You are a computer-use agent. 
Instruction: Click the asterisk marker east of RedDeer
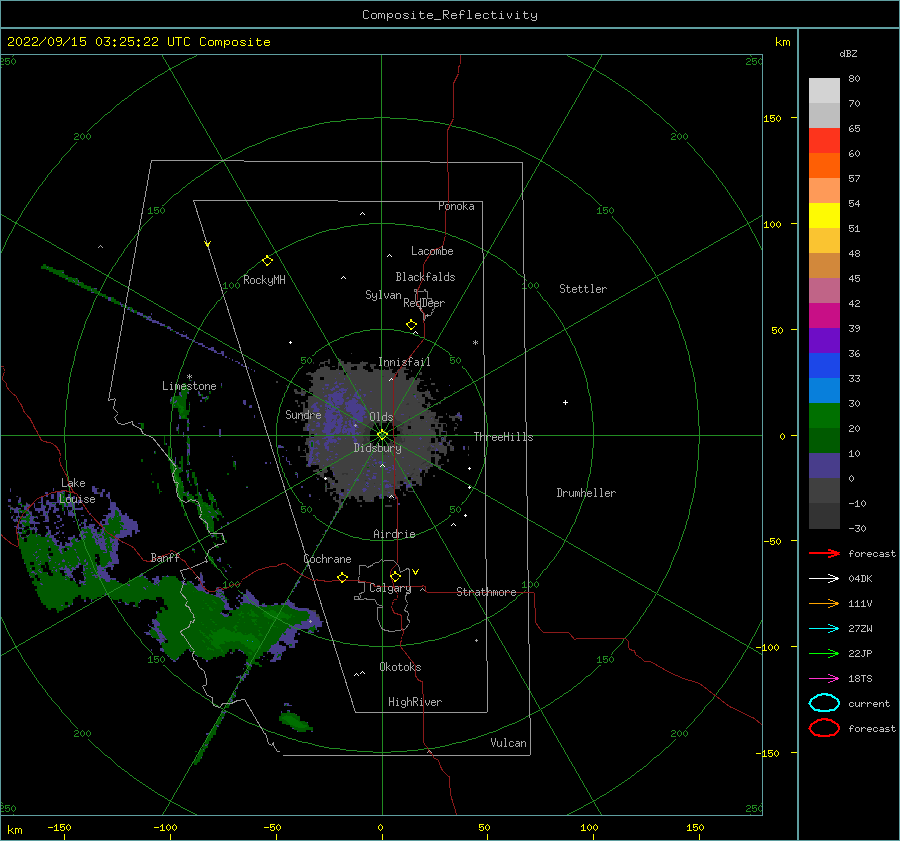475,343
